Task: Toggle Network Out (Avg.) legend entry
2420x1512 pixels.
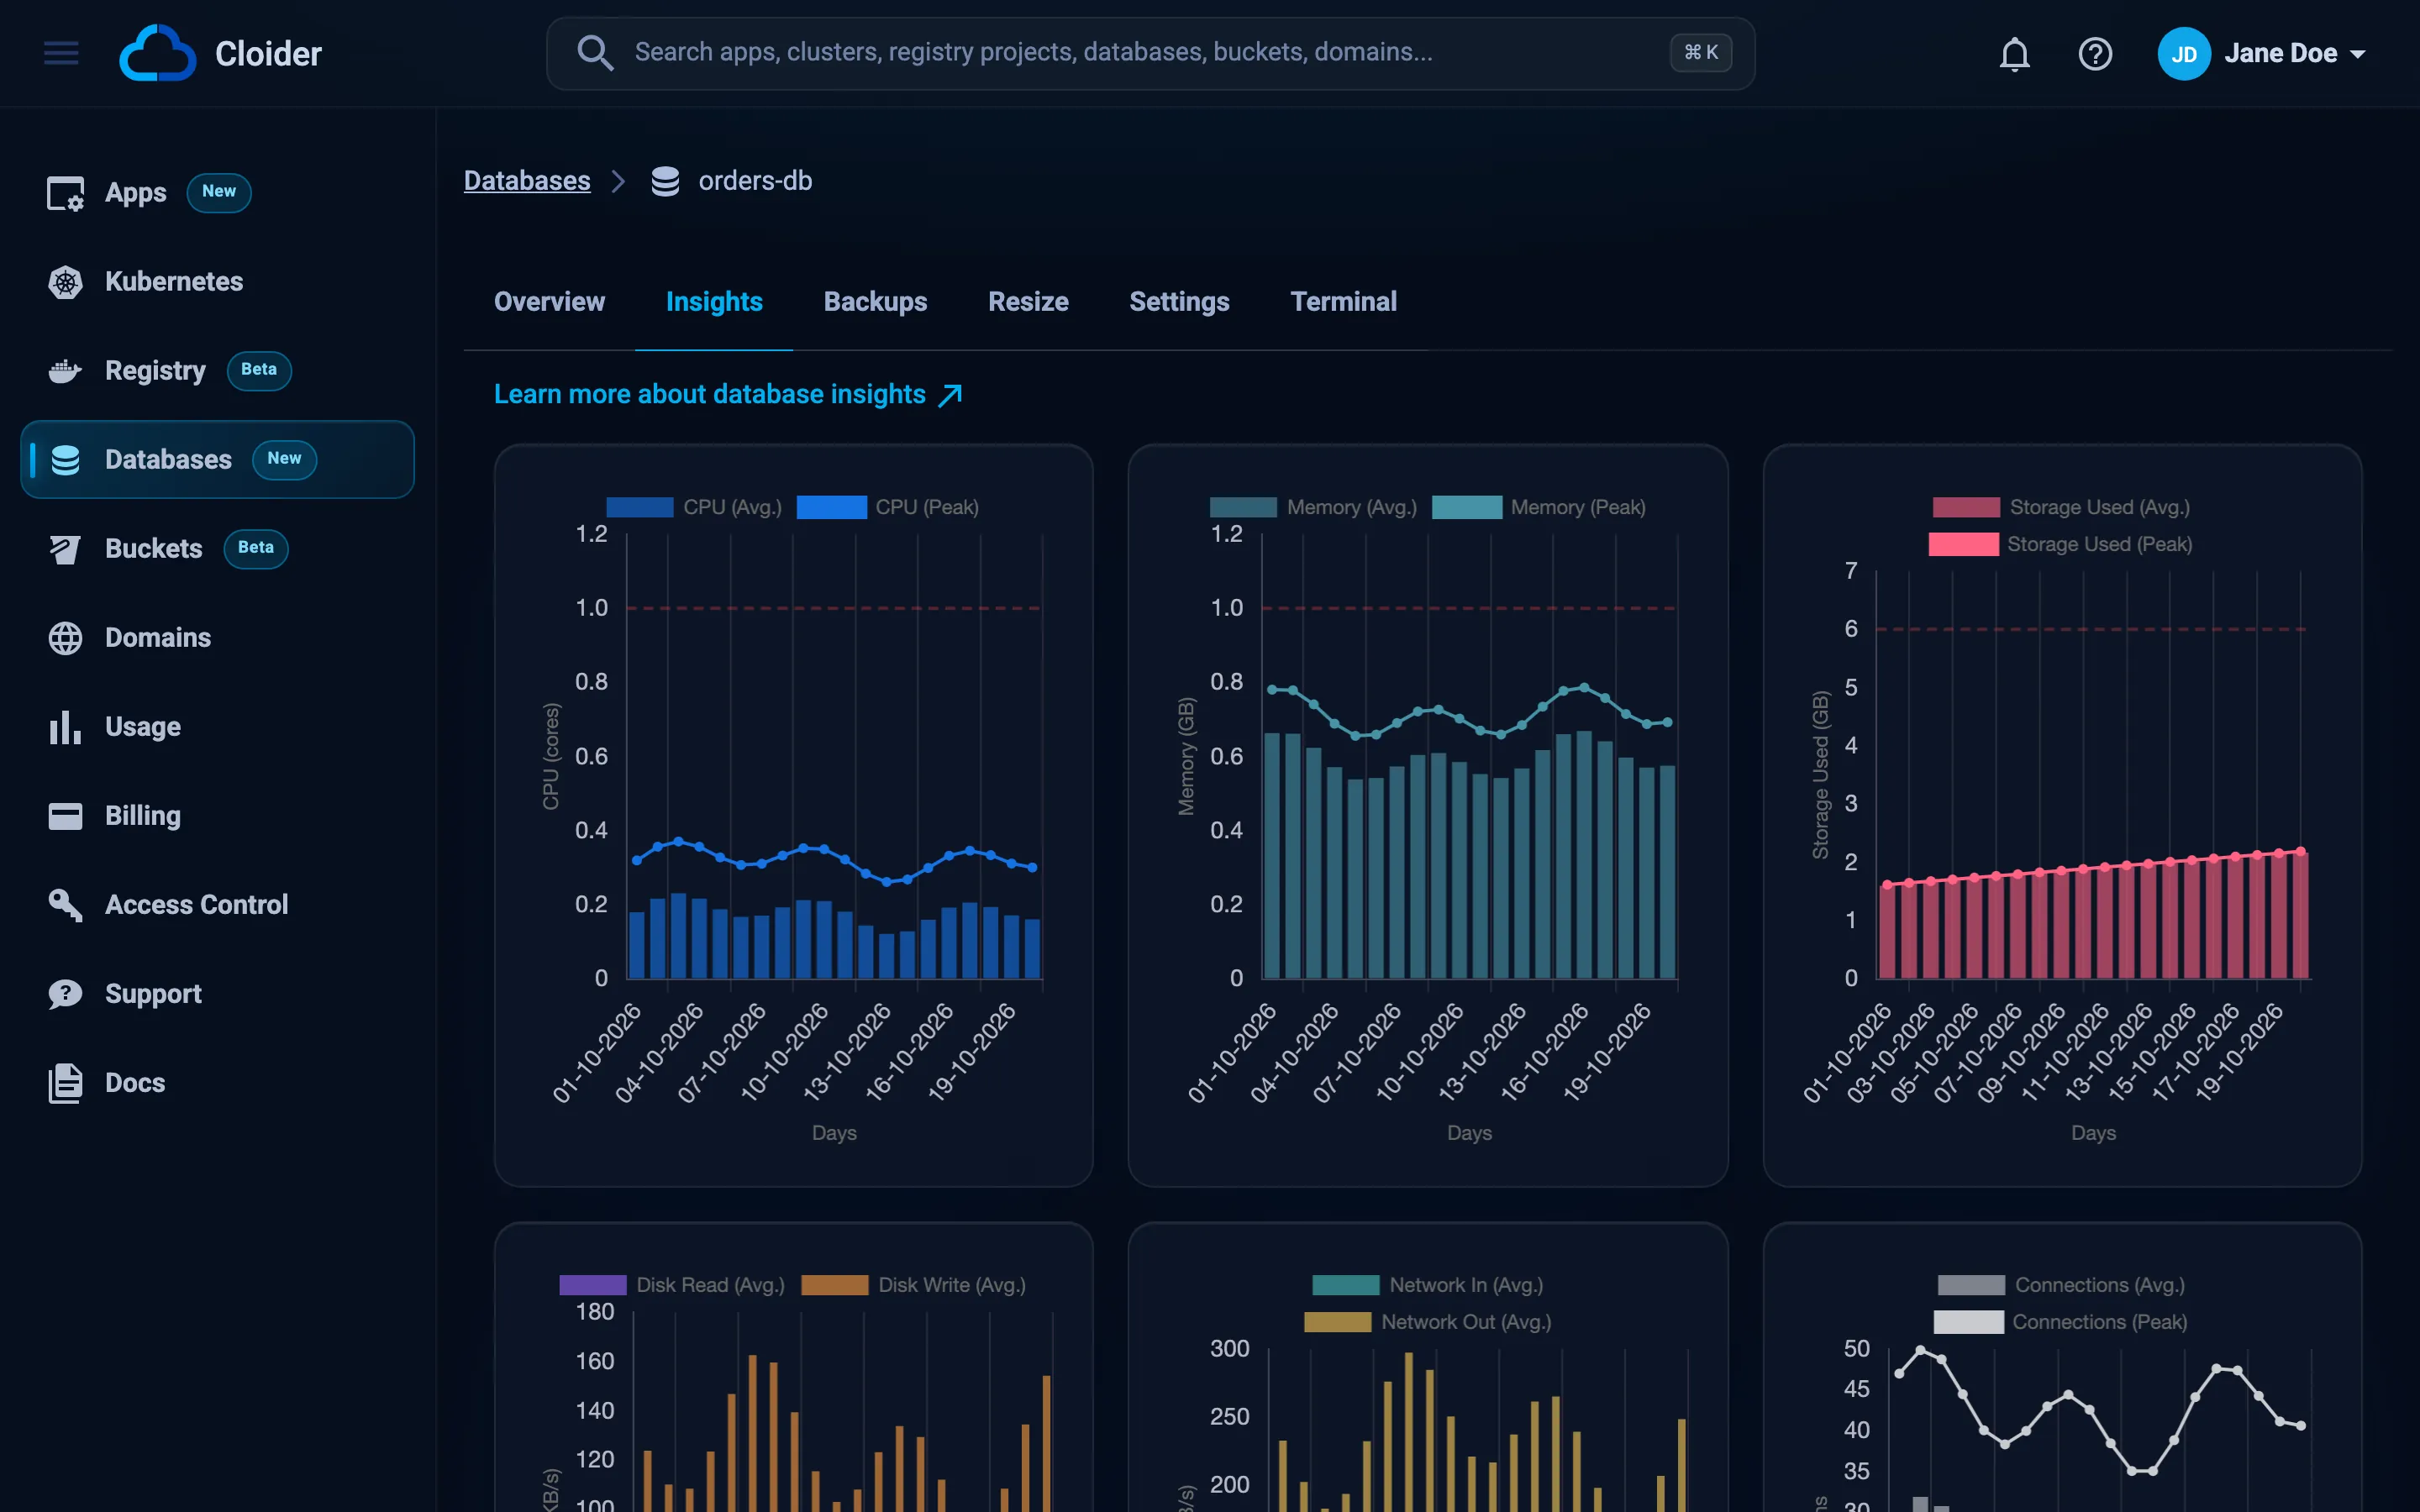Action: point(1428,1322)
